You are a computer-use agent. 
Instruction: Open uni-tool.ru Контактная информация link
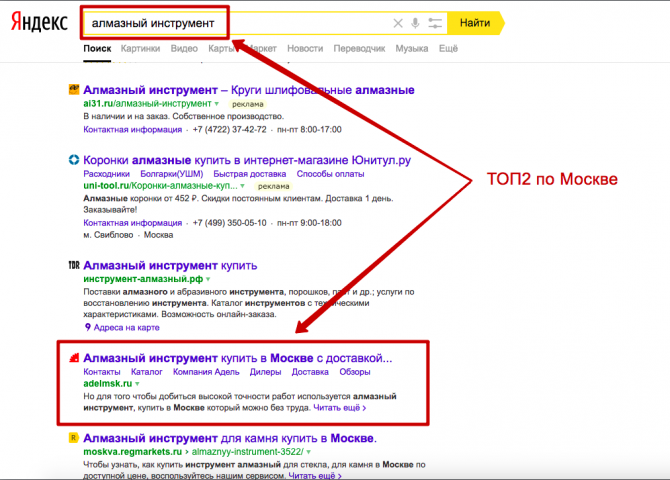pyautogui.click(x=132, y=223)
